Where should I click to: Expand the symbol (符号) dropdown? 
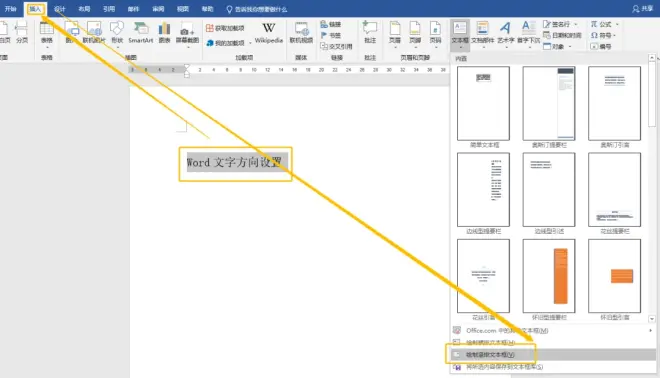[615, 35]
